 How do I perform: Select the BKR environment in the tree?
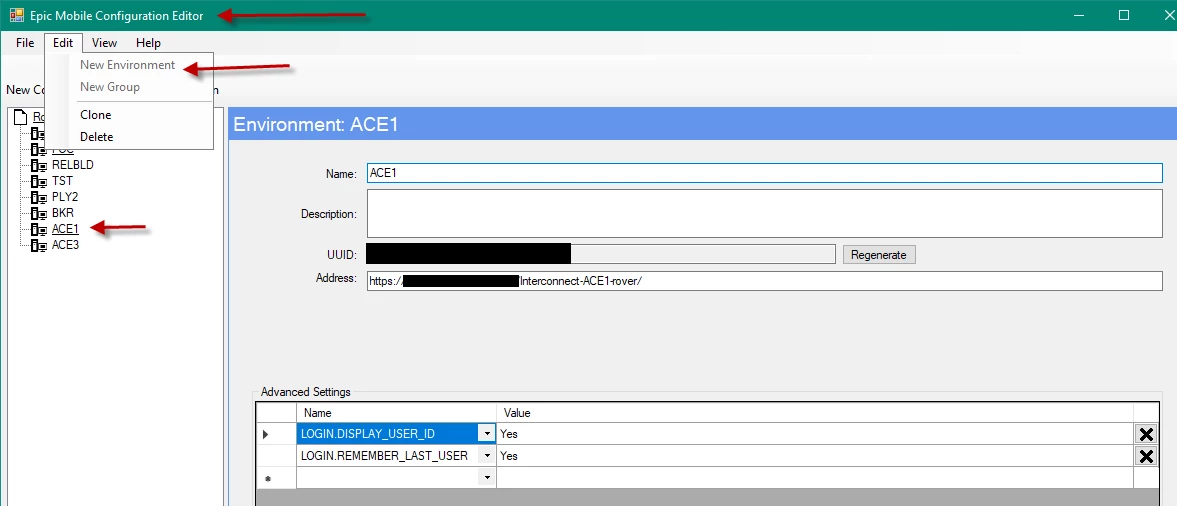click(x=62, y=212)
